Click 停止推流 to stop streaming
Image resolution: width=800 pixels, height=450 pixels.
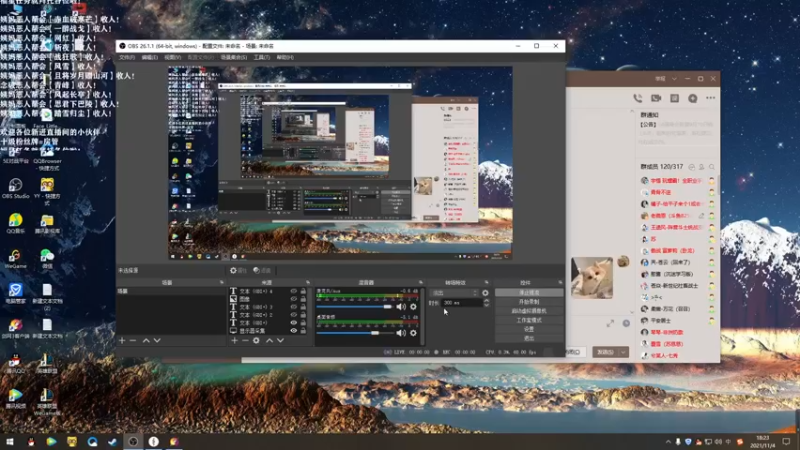(529, 292)
